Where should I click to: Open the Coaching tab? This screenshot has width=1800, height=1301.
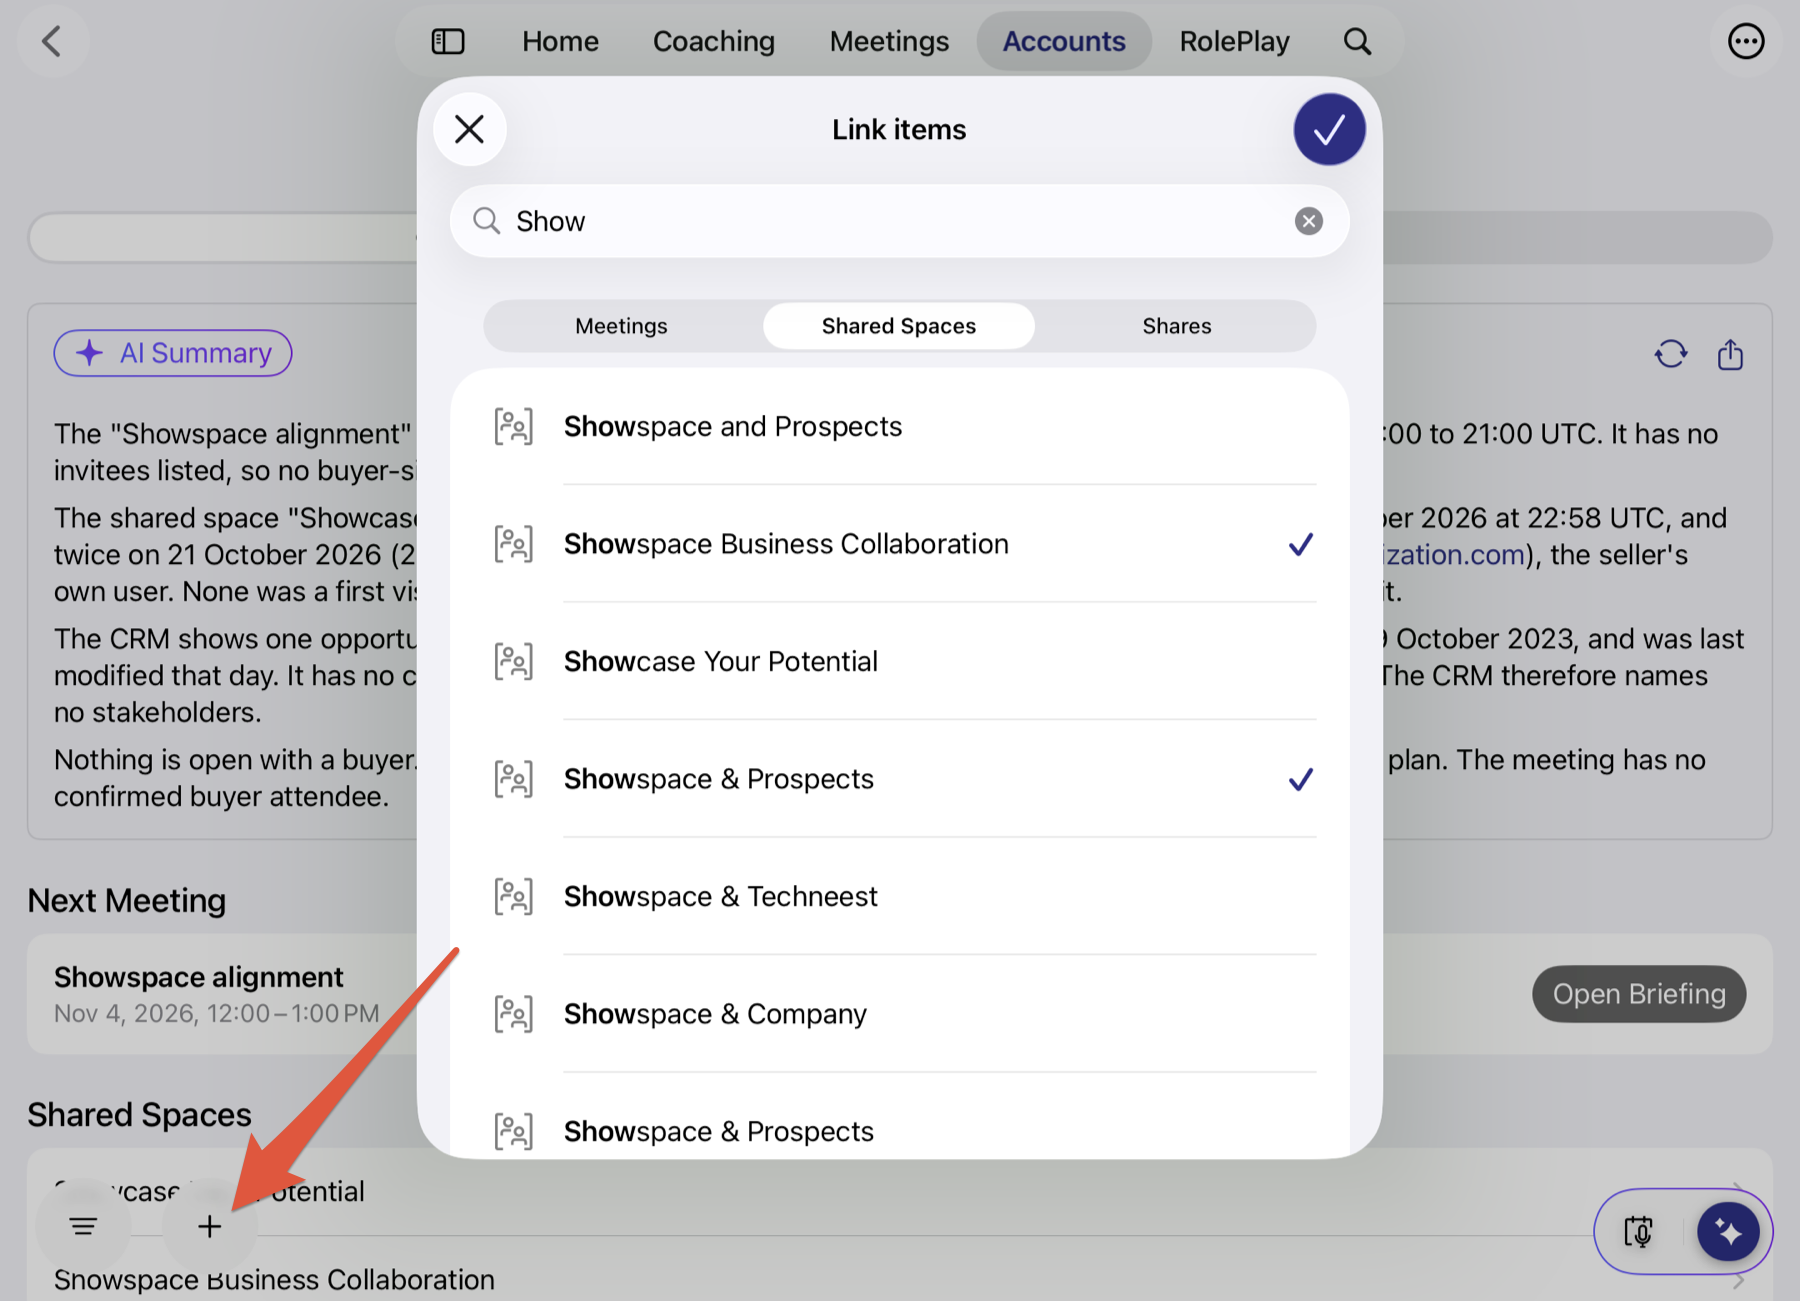[713, 41]
